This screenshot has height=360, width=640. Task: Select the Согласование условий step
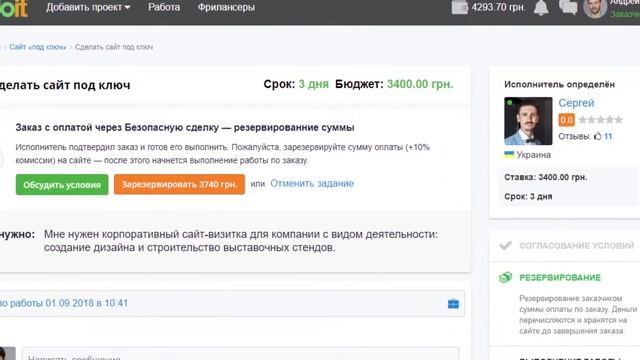(576, 245)
